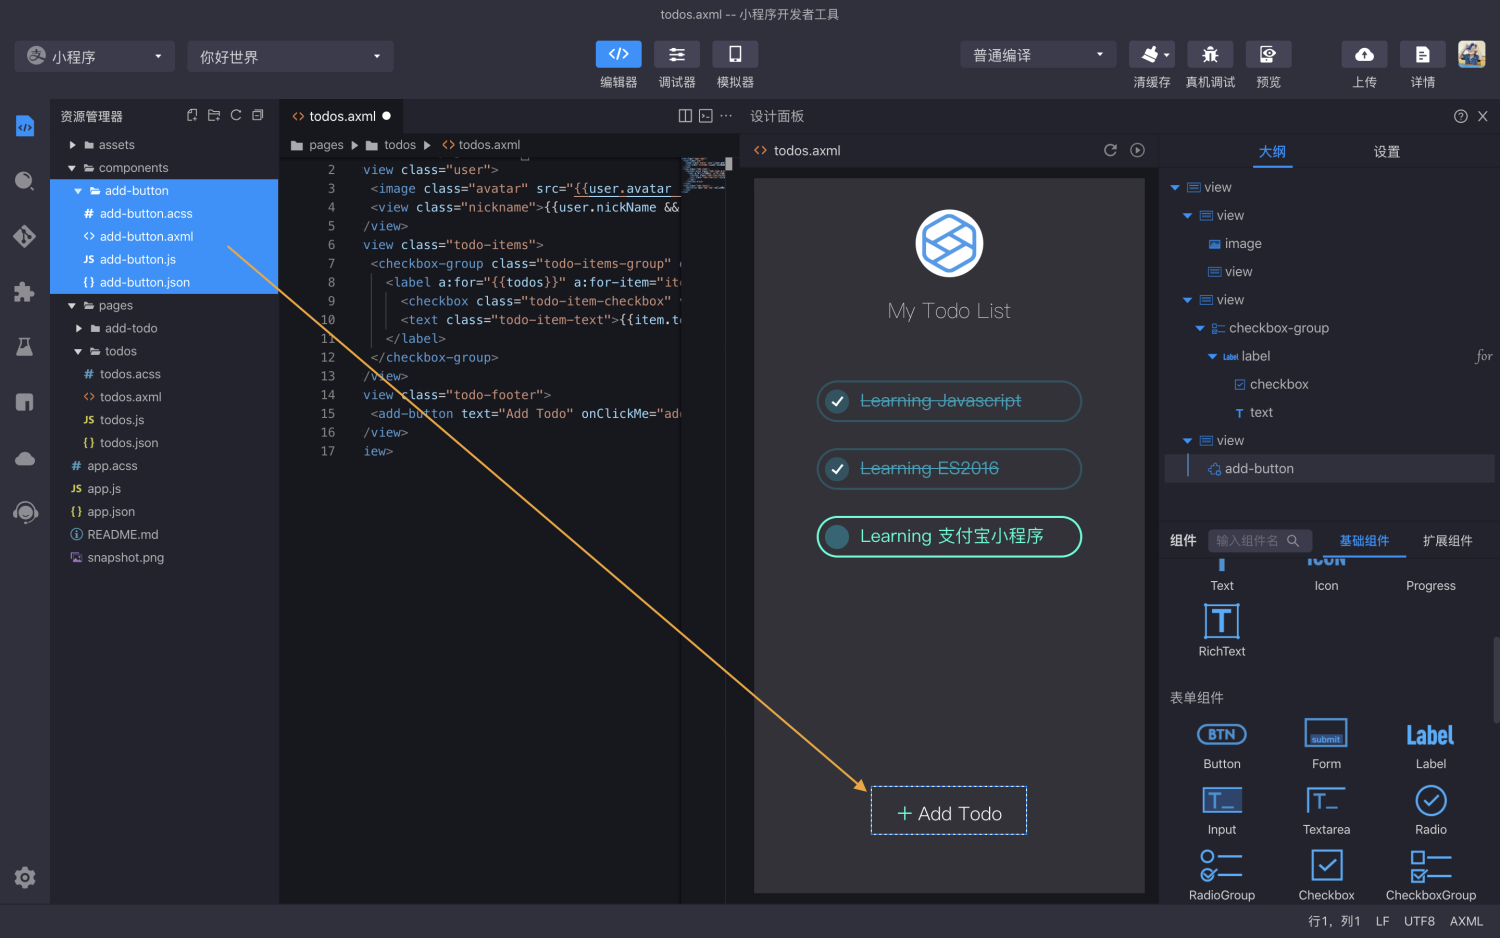Click the 预览 preview icon
Viewport: 1500px width, 938px height.
click(x=1268, y=54)
